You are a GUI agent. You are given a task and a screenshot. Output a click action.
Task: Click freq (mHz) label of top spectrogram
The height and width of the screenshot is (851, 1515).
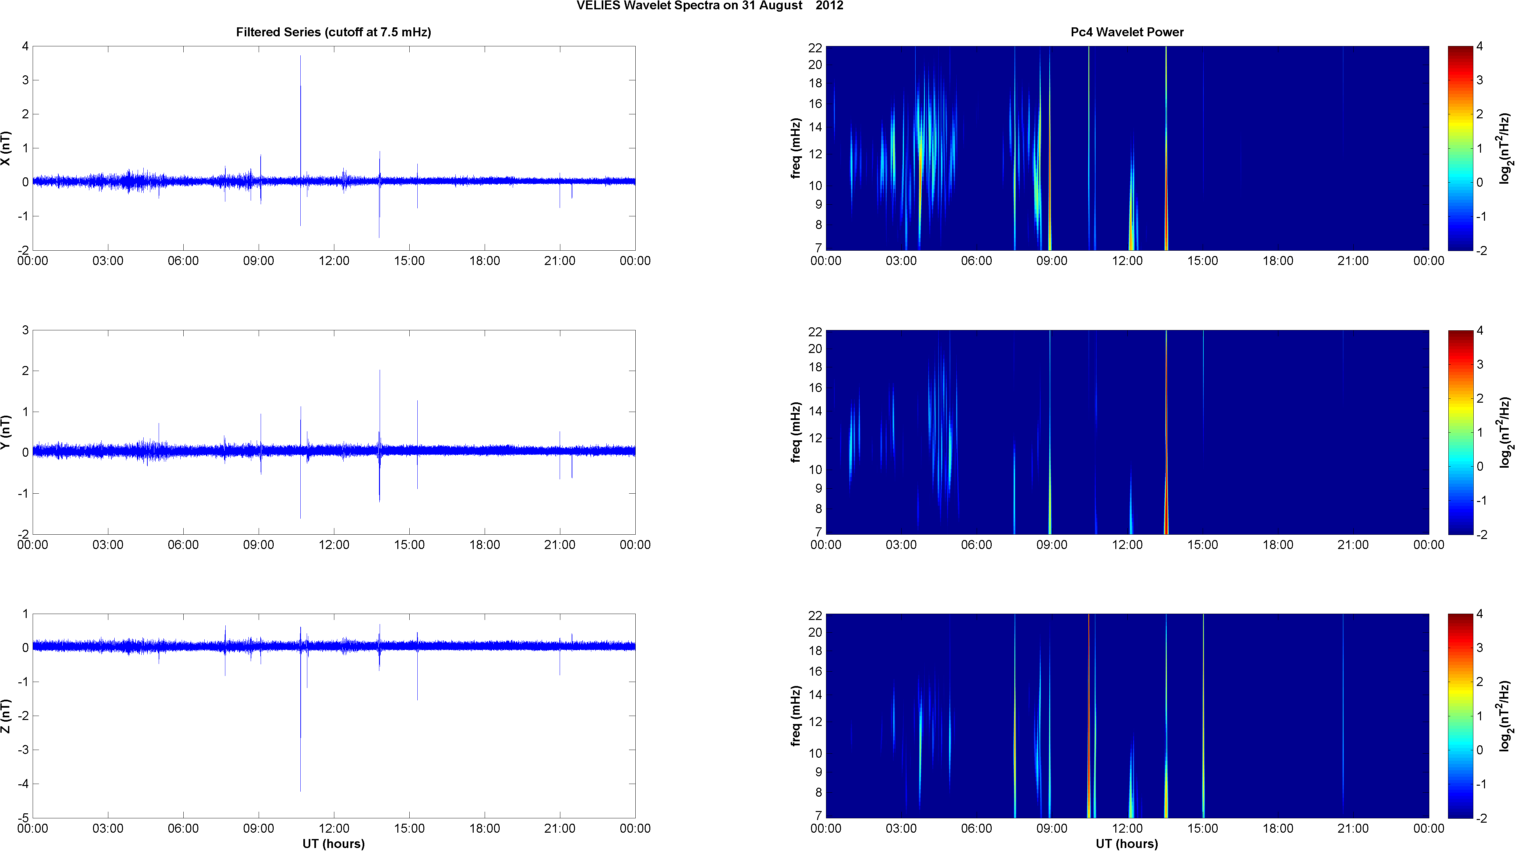[796, 148]
